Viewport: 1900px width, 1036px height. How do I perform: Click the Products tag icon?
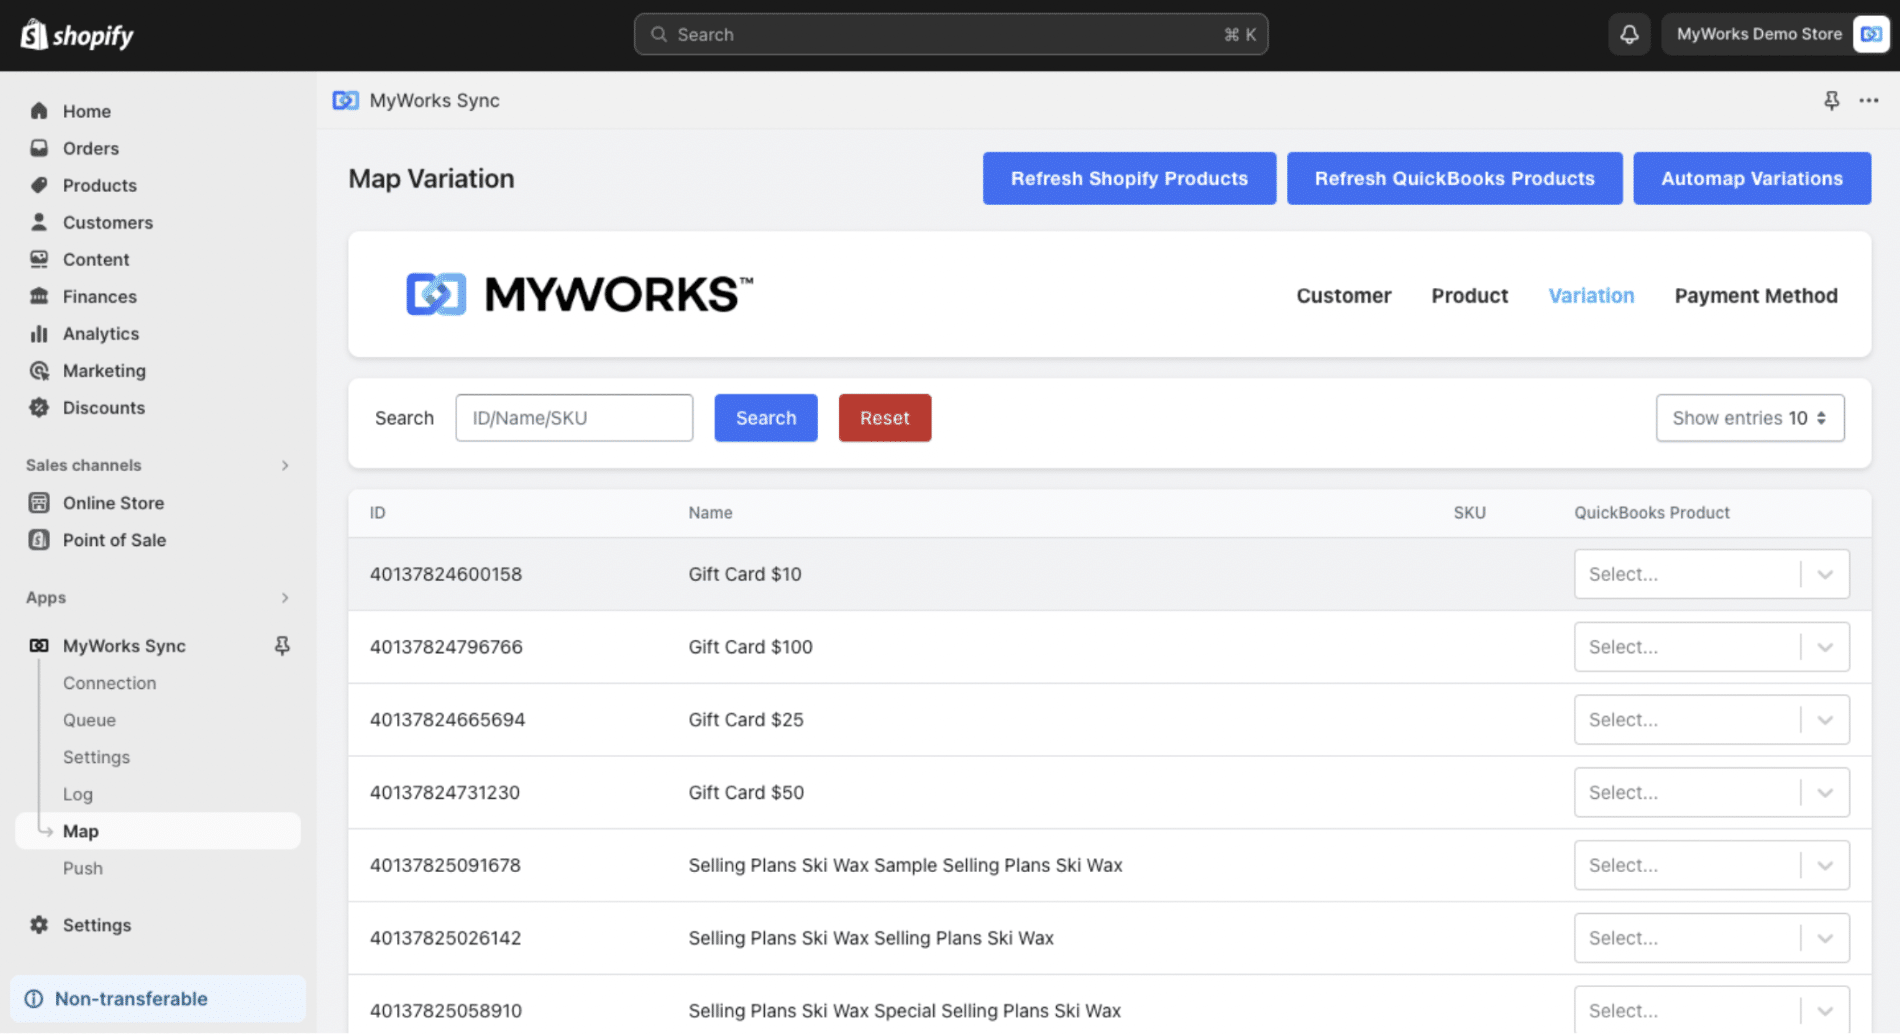(39, 185)
